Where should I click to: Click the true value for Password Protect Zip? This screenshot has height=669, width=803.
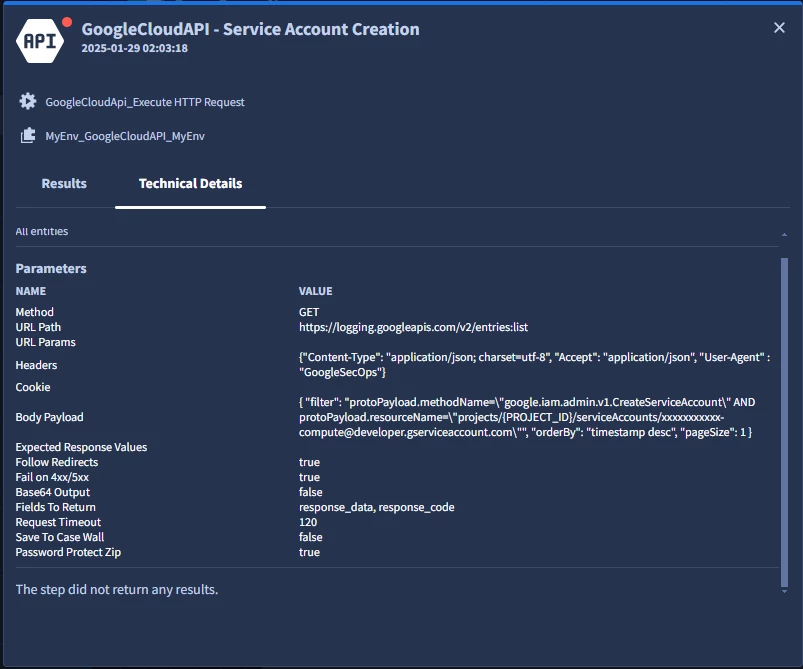309,552
